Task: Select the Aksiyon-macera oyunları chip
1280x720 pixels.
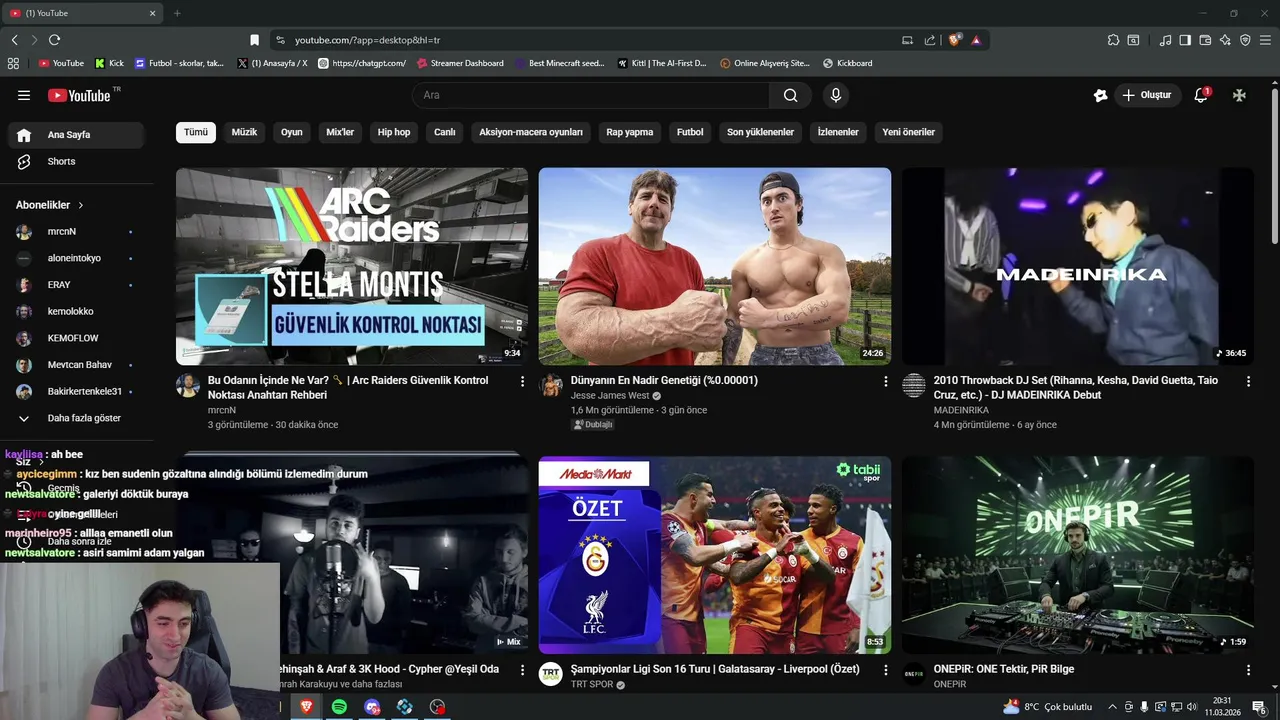Action: 531,132
